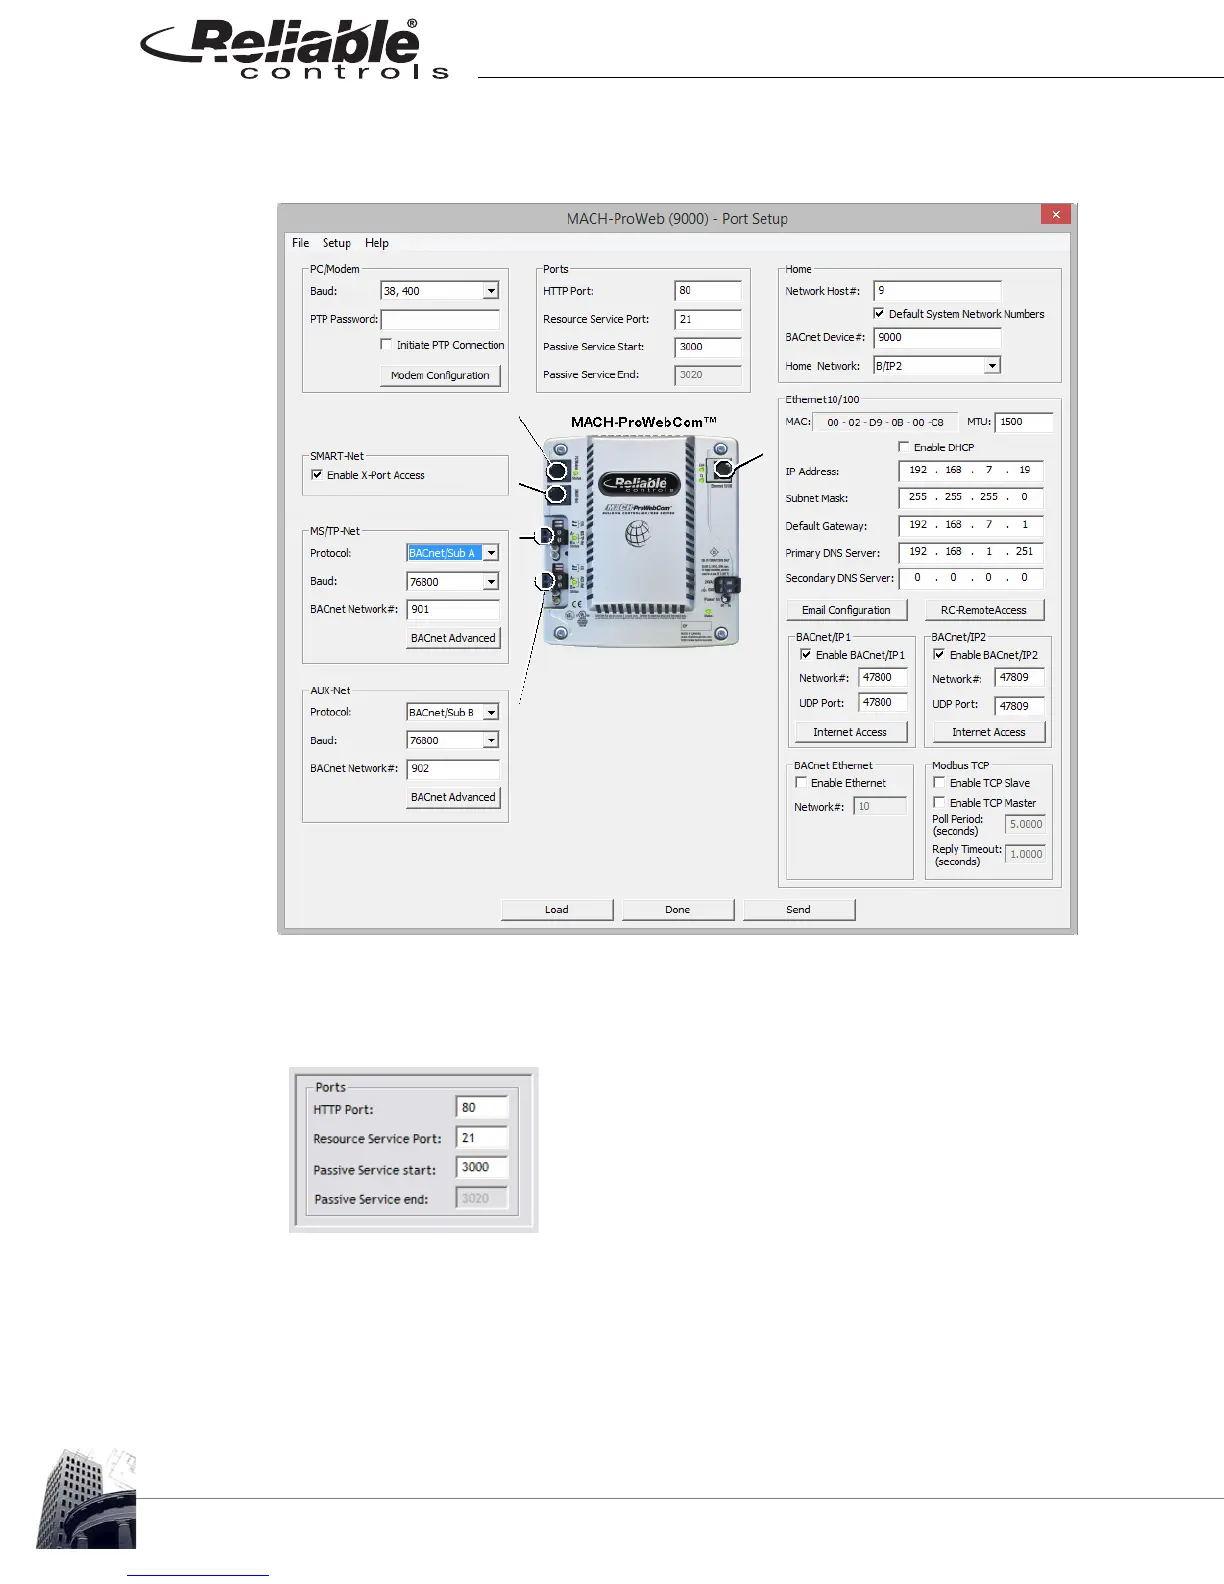Click the Secondary DNS Server field
Screen dimensions: 1224x1584
[x=971, y=578]
